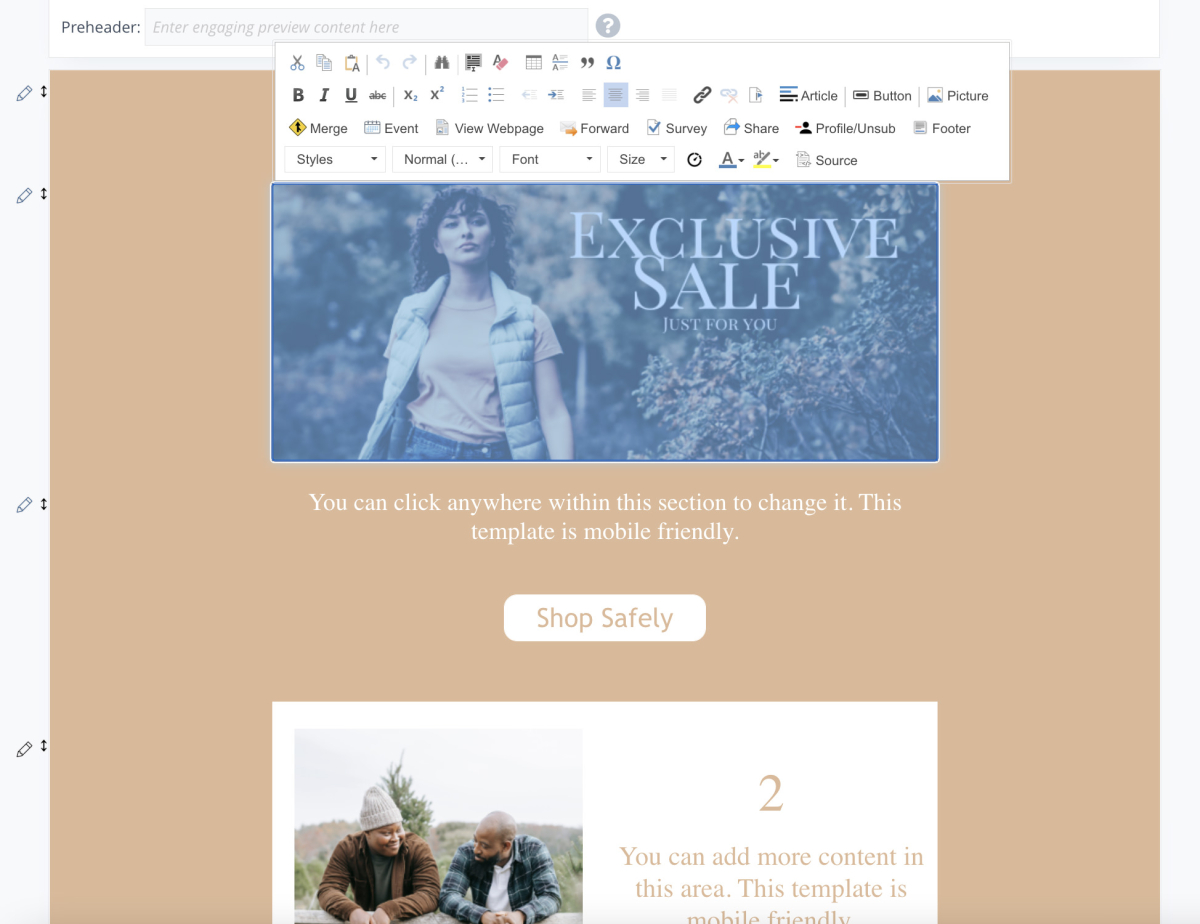Image resolution: width=1200 pixels, height=924 pixels.
Task: Toggle center alignment
Action: coord(616,95)
